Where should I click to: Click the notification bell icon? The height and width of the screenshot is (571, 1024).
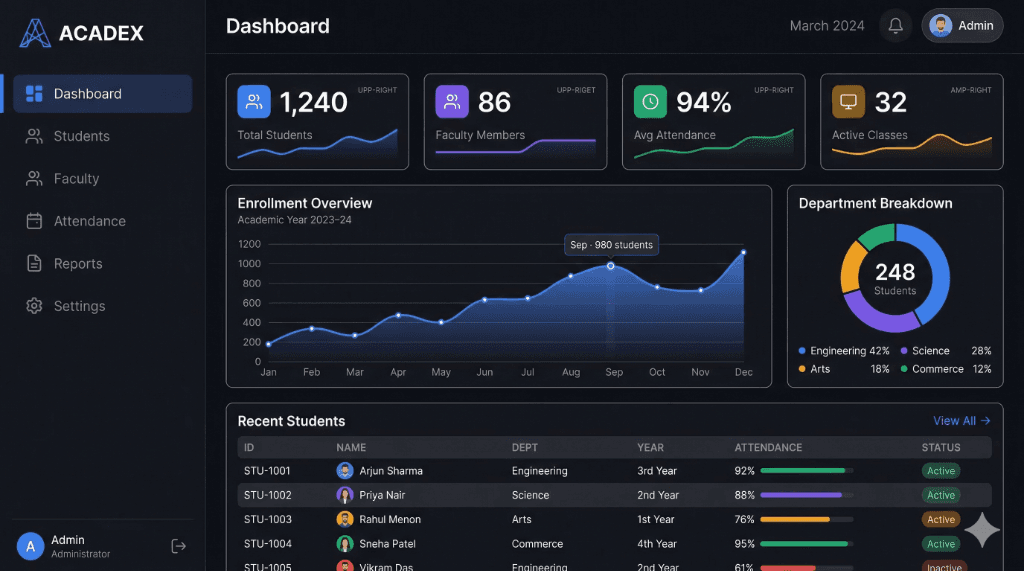(x=895, y=26)
